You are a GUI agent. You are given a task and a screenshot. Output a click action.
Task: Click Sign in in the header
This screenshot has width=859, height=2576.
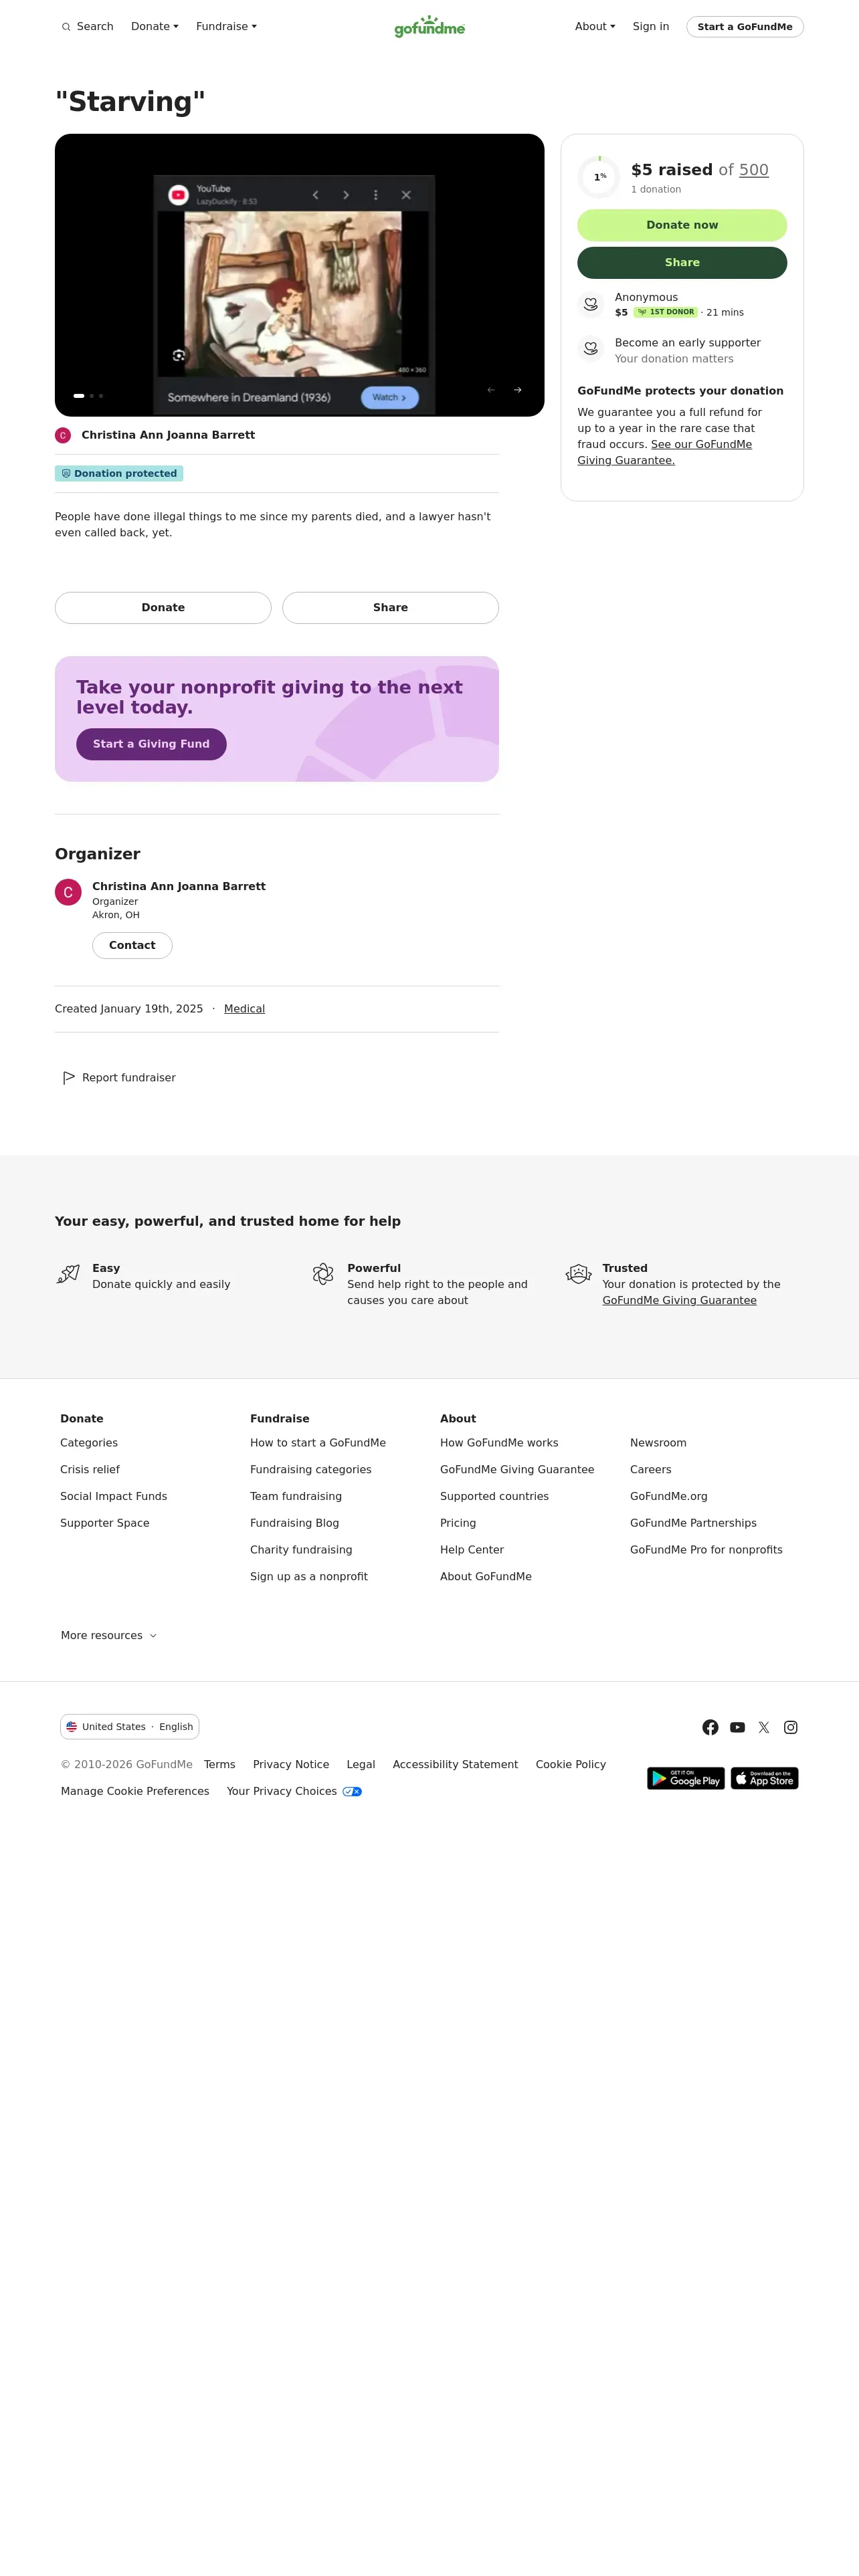pos(651,27)
